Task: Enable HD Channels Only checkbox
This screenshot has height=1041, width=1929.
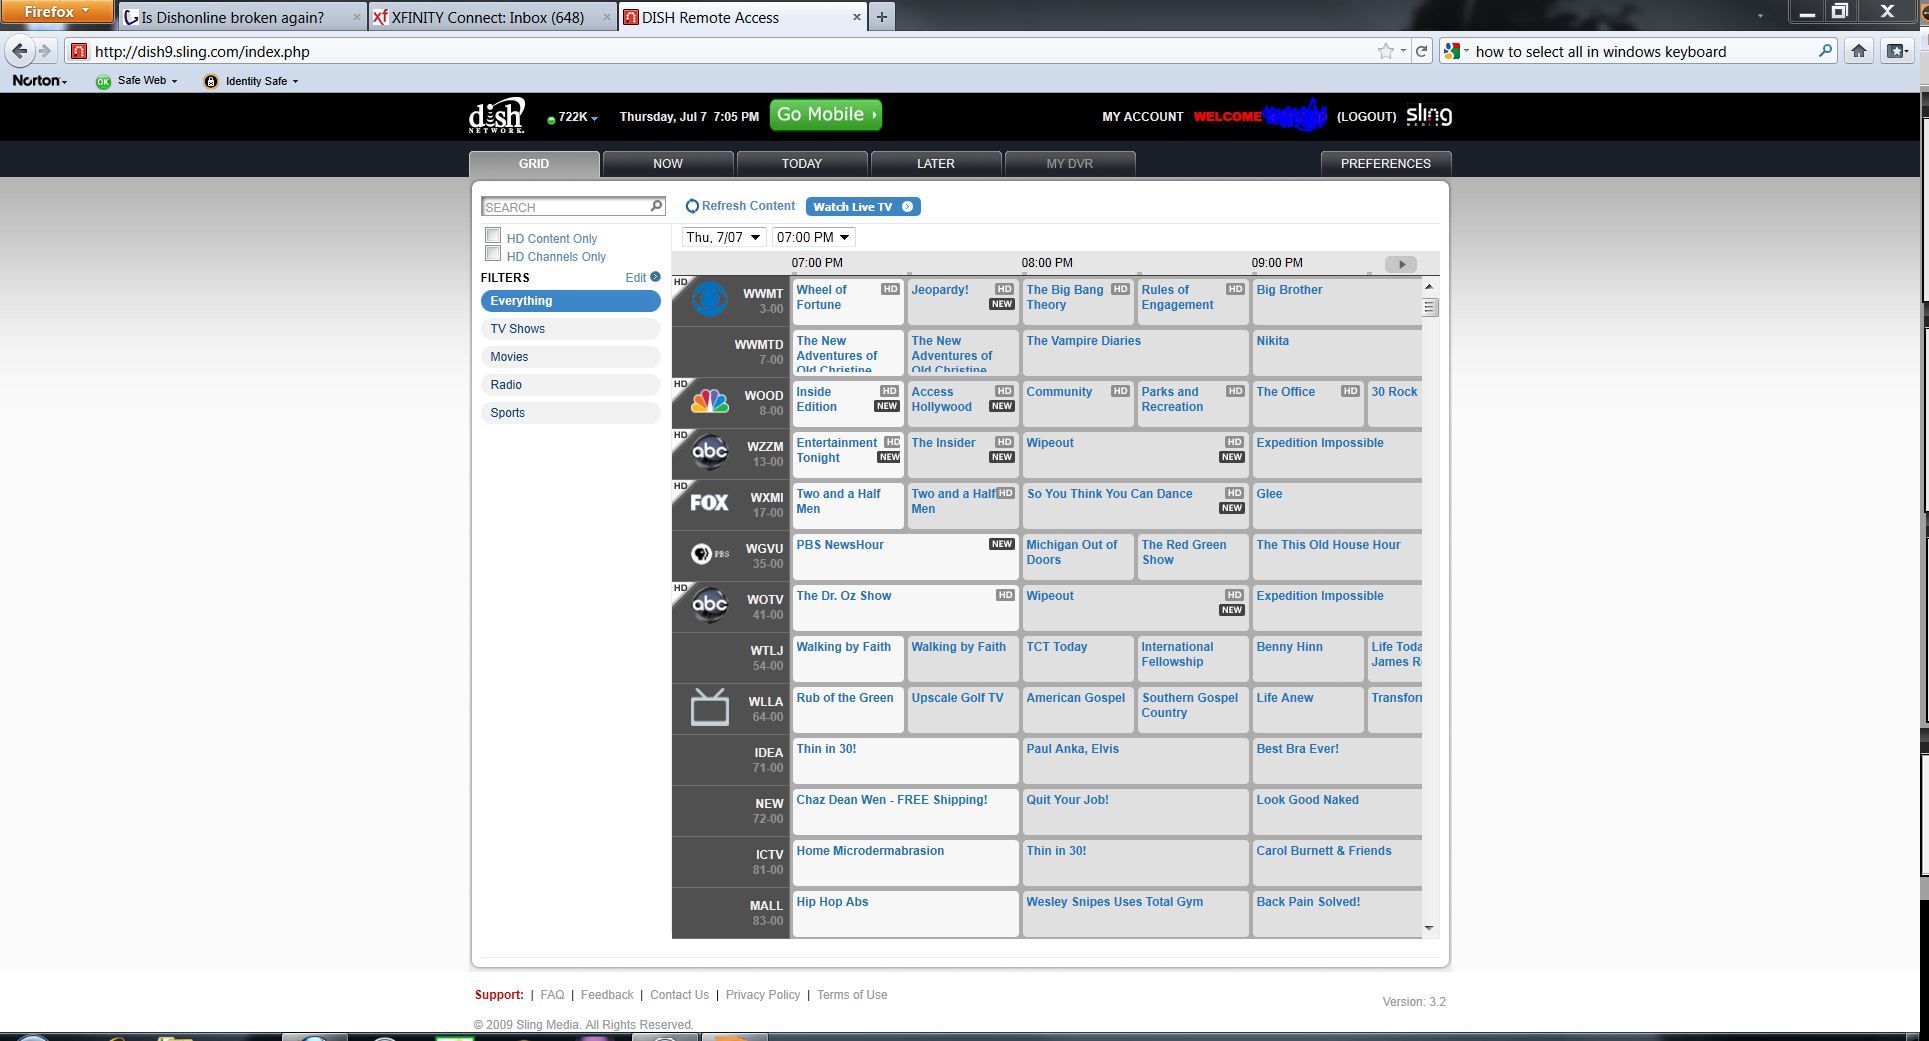Action: [x=492, y=254]
